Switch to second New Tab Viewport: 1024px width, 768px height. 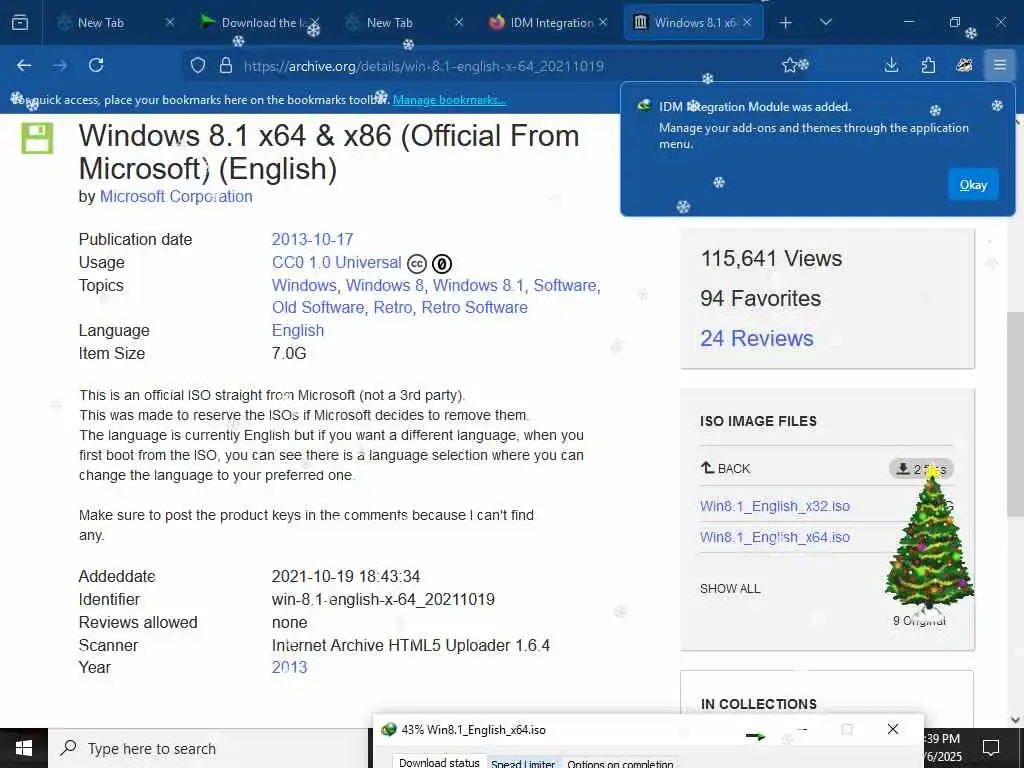(389, 23)
